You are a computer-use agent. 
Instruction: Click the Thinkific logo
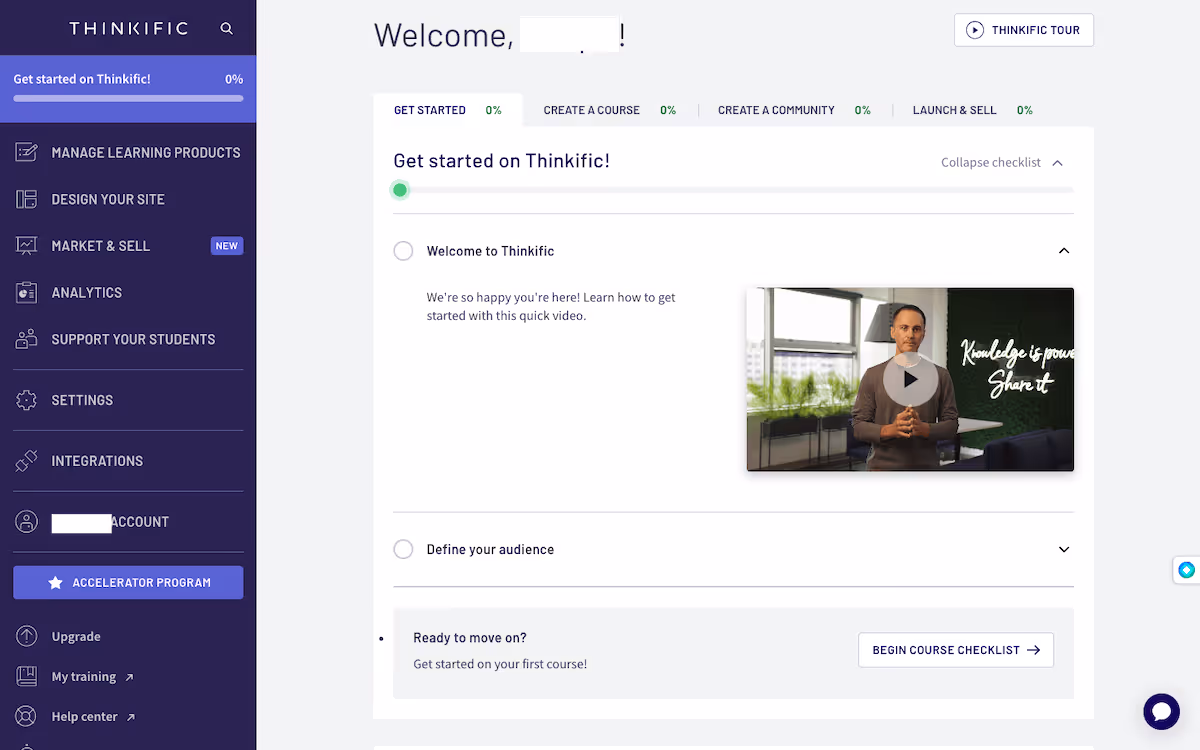click(128, 29)
